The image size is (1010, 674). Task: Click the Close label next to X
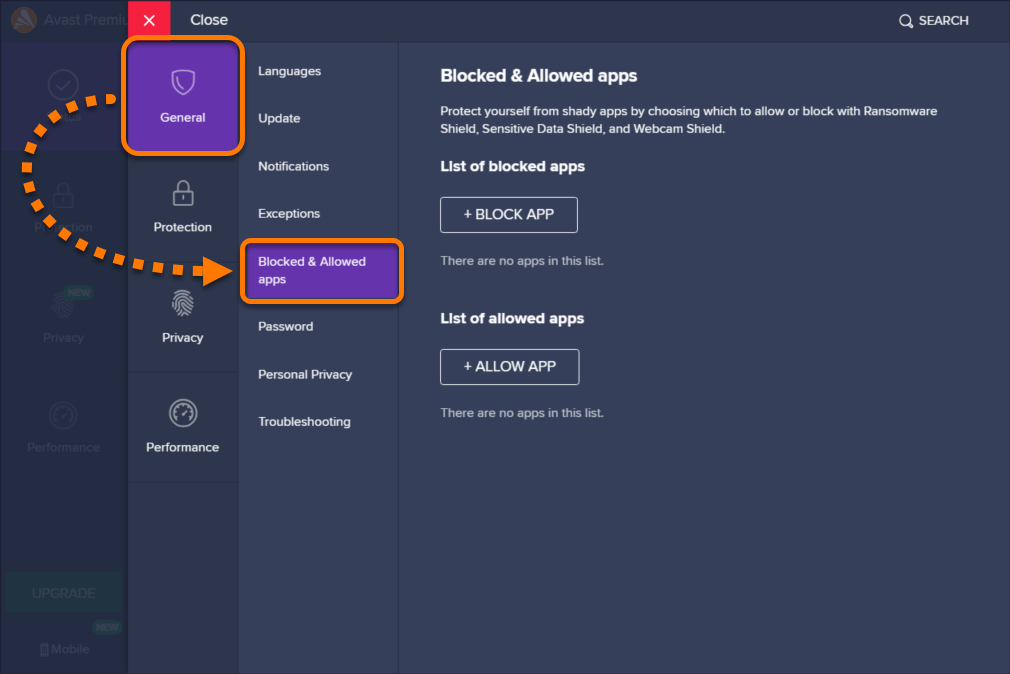tap(209, 20)
